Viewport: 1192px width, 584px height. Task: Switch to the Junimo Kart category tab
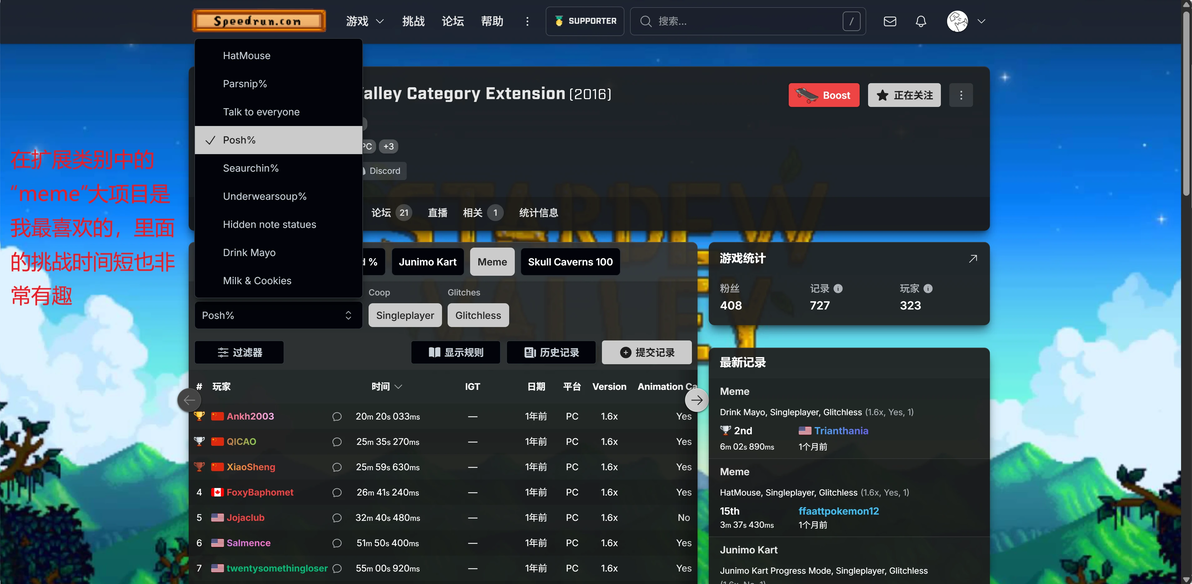(428, 262)
